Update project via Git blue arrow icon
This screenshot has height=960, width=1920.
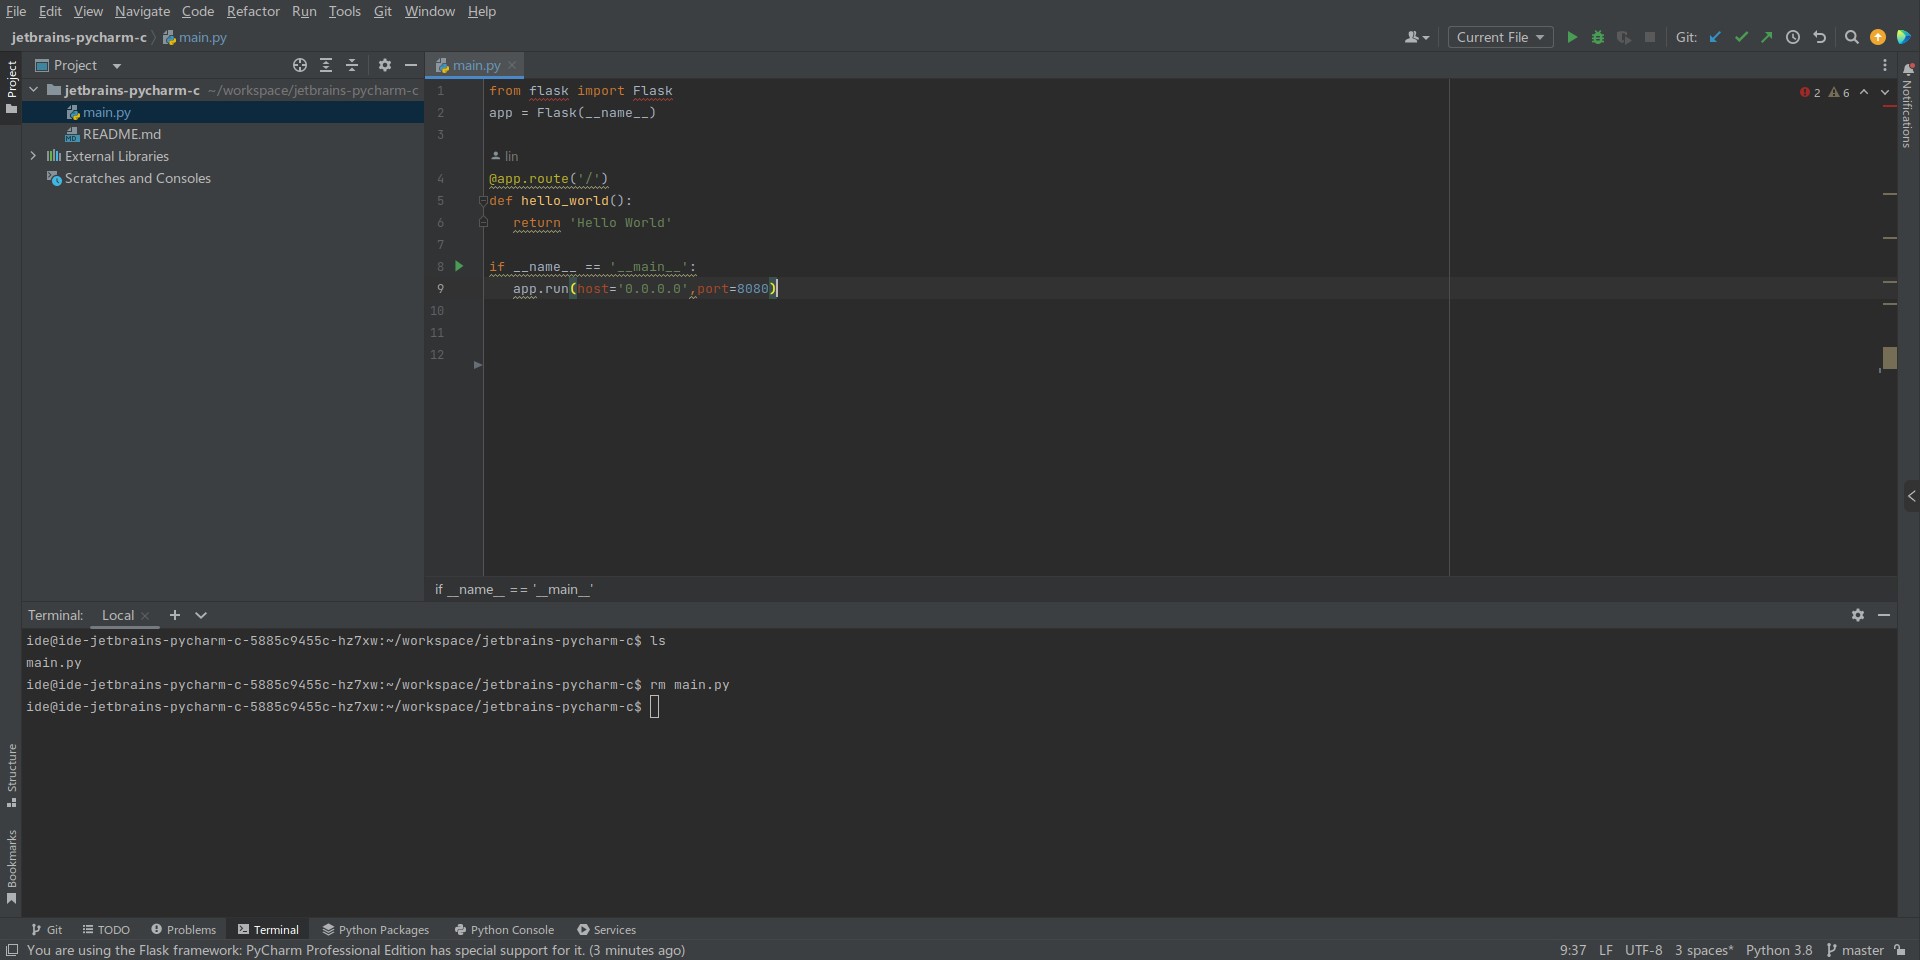click(1715, 37)
